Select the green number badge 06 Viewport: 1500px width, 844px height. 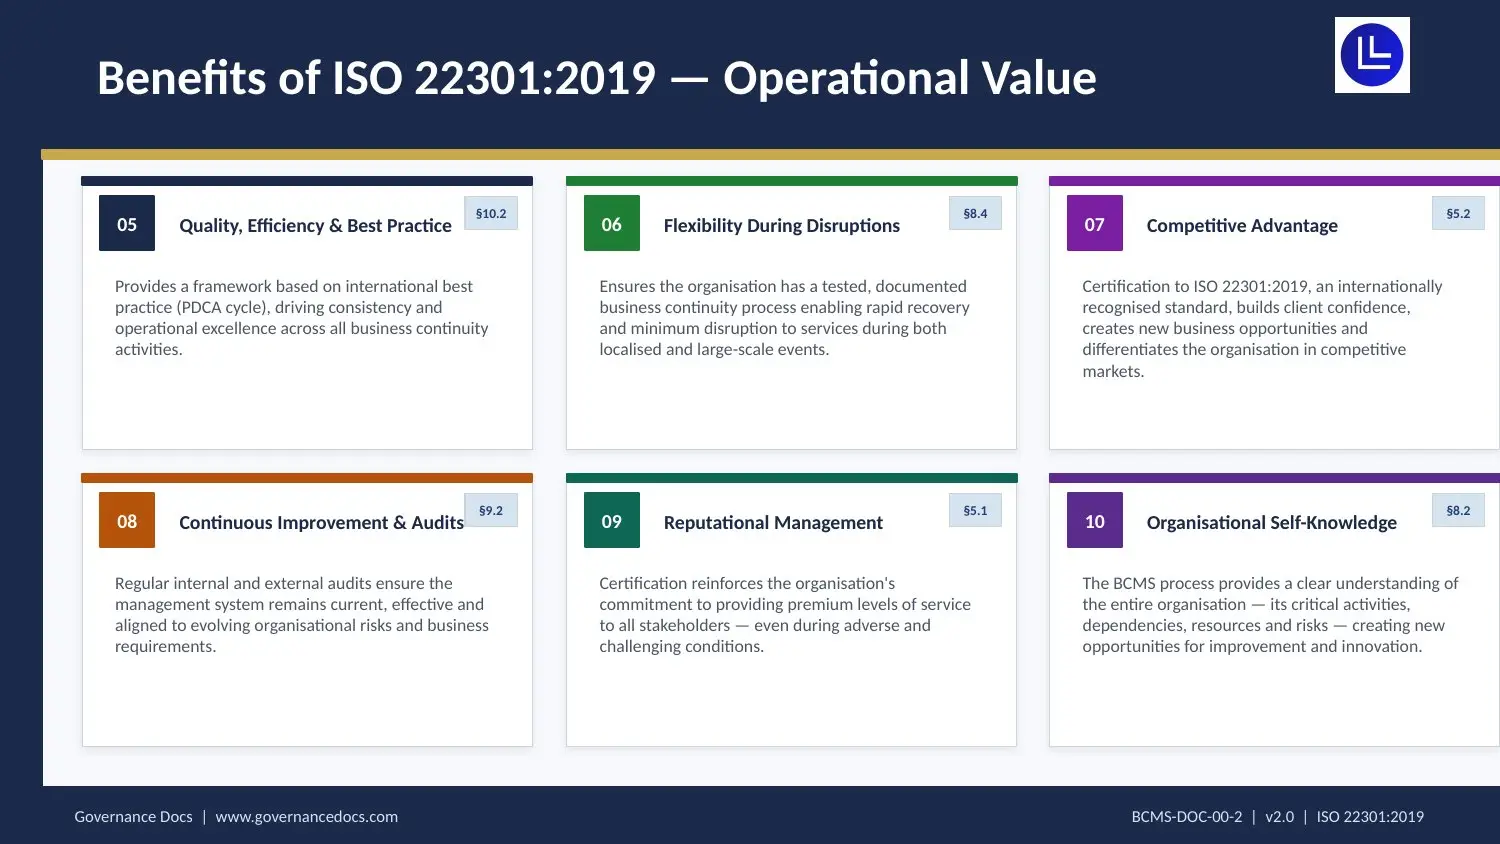(611, 223)
